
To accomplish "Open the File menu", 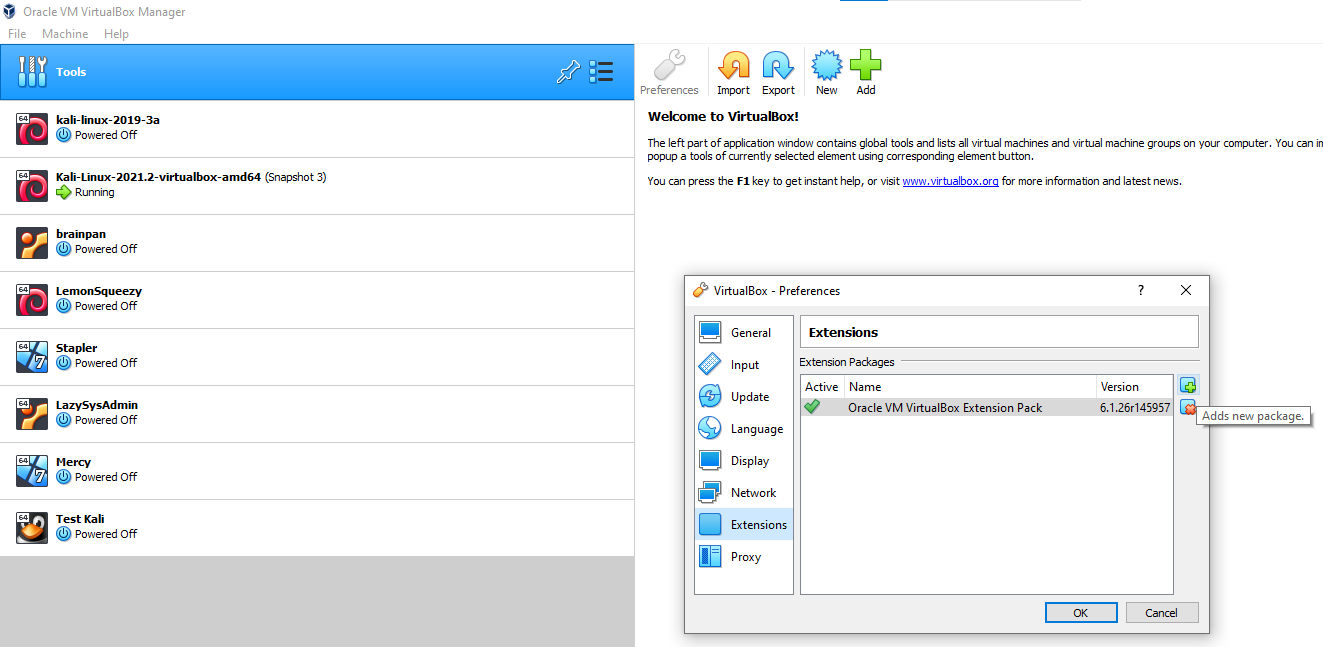I will click(17, 34).
